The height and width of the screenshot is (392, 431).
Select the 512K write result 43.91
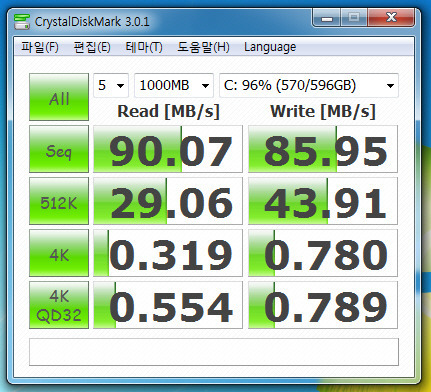tap(323, 201)
